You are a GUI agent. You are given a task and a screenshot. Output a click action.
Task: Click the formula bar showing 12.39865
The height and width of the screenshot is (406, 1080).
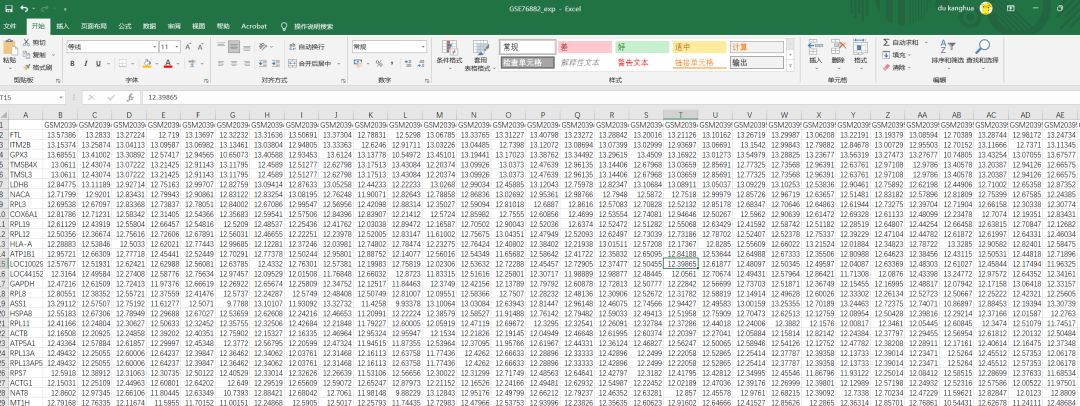(609, 97)
